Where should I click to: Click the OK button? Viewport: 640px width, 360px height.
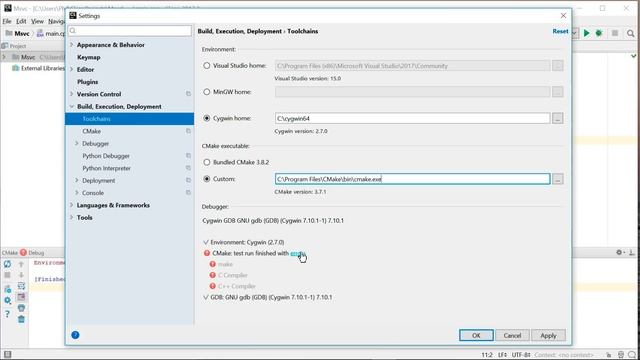tap(476, 336)
